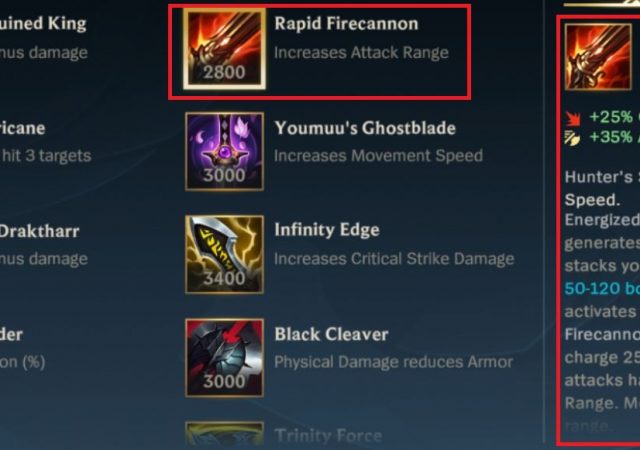This screenshot has height=450, width=640.
Task: Click the Youmuu's Ghostblade purple icon
Action: (x=224, y=151)
